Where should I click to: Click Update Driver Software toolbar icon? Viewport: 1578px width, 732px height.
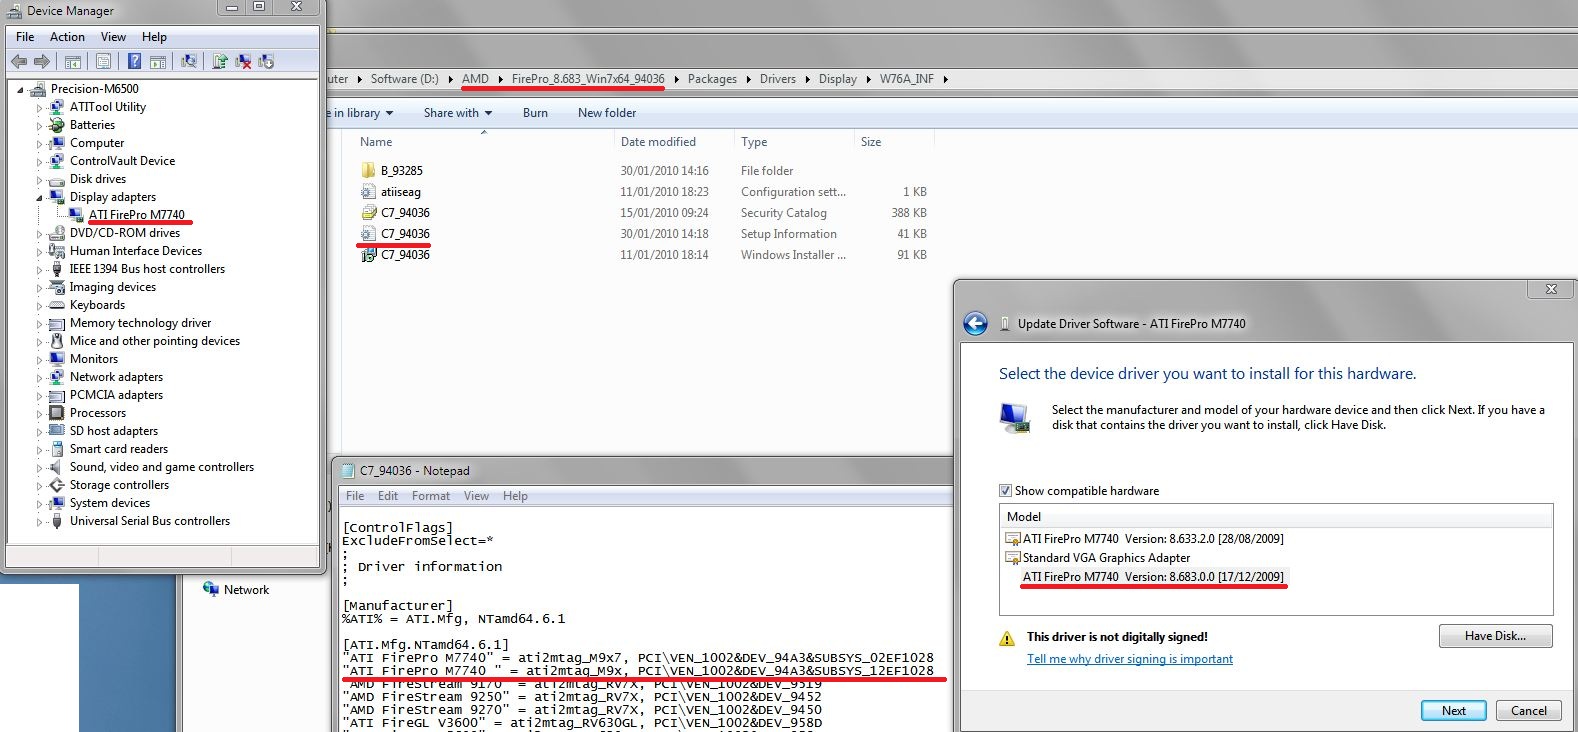pos(220,62)
